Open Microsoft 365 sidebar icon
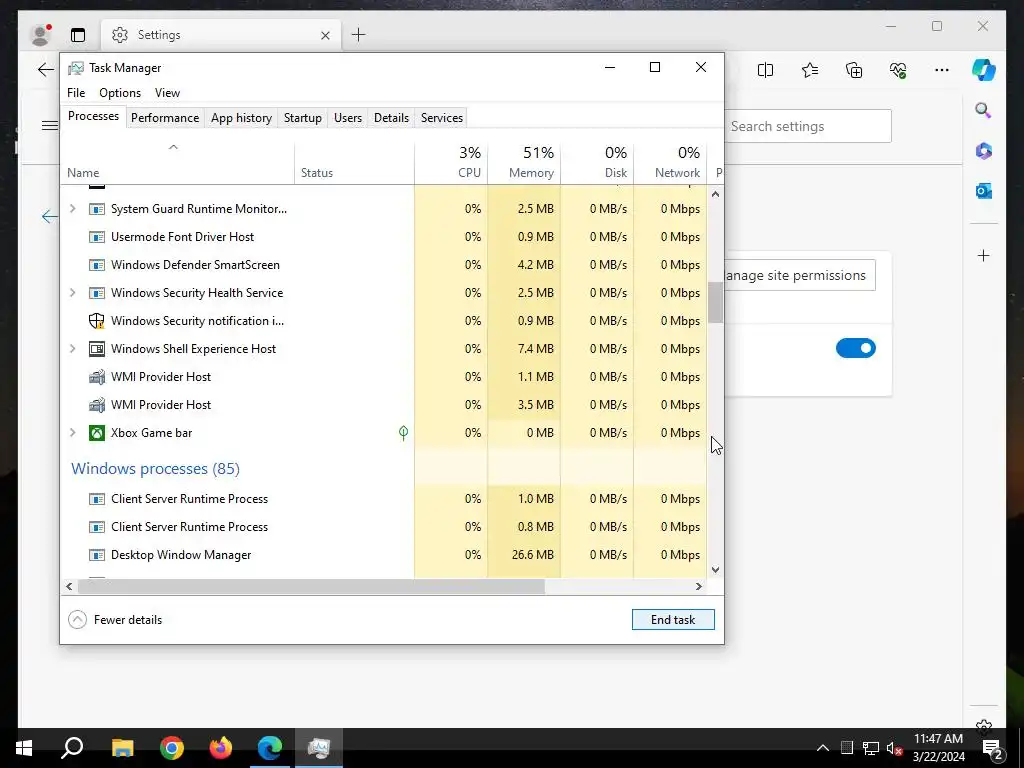This screenshot has width=1024, height=768. [x=984, y=151]
